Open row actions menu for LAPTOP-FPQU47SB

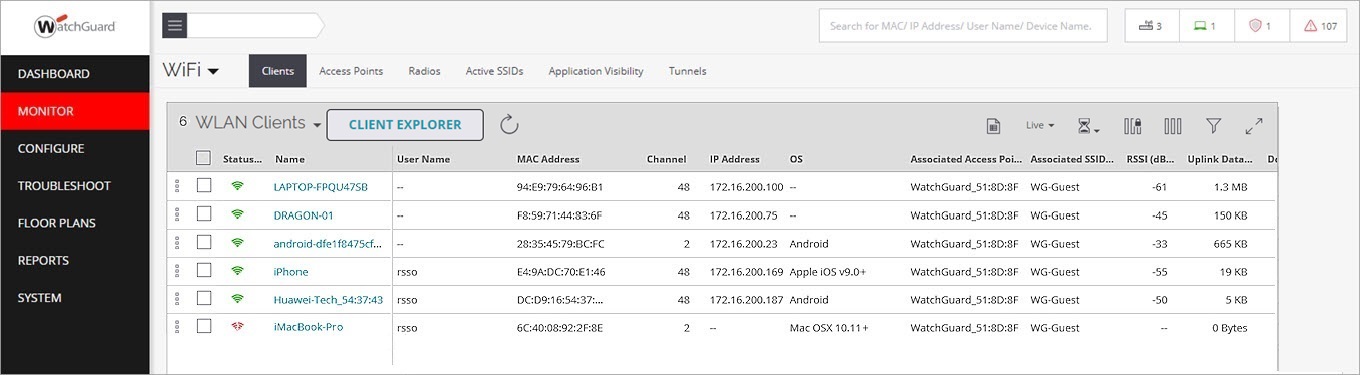(x=178, y=185)
